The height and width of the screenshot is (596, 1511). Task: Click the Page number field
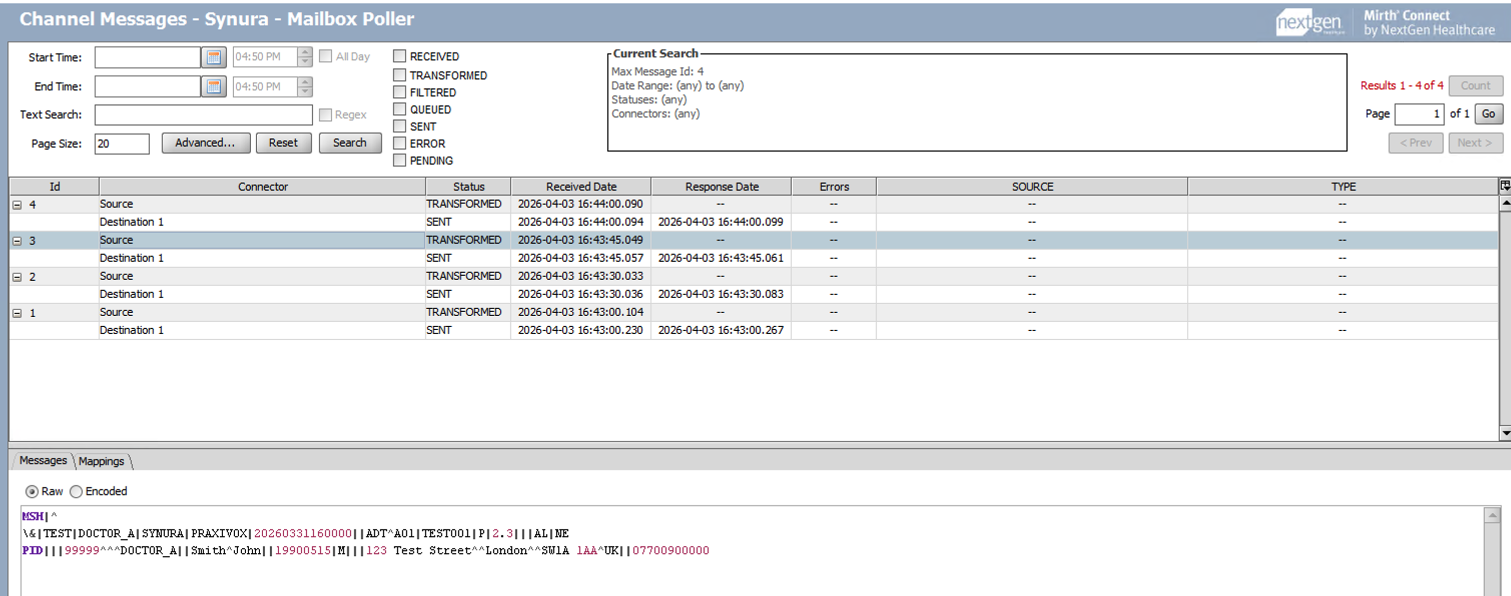pyautogui.click(x=1420, y=114)
